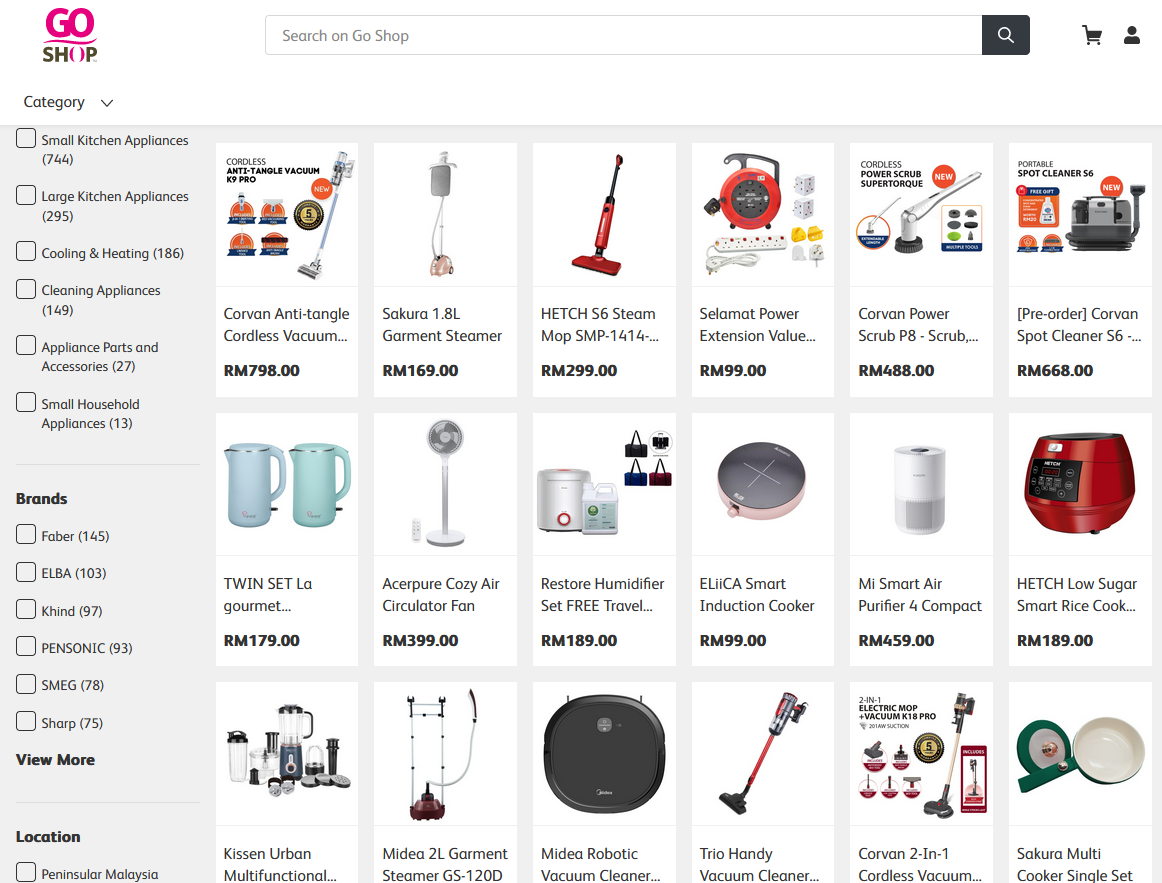Open the user account icon
Screen dimensions: 1162x883
(x=1132, y=36)
